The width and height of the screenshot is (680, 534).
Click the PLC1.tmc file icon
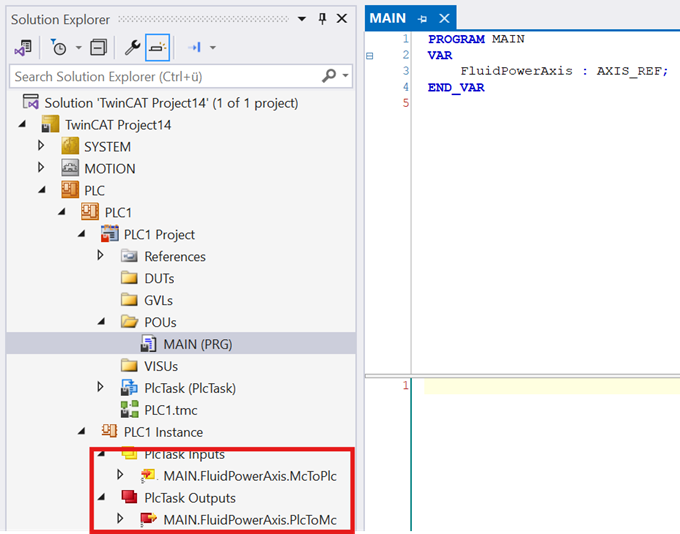(129, 409)
